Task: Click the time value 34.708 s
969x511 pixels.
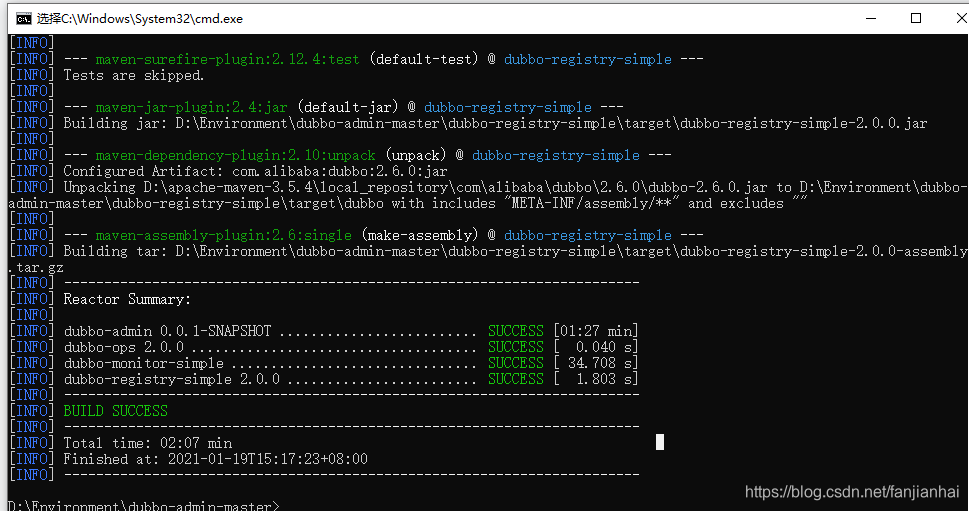Action: (600, 363)
